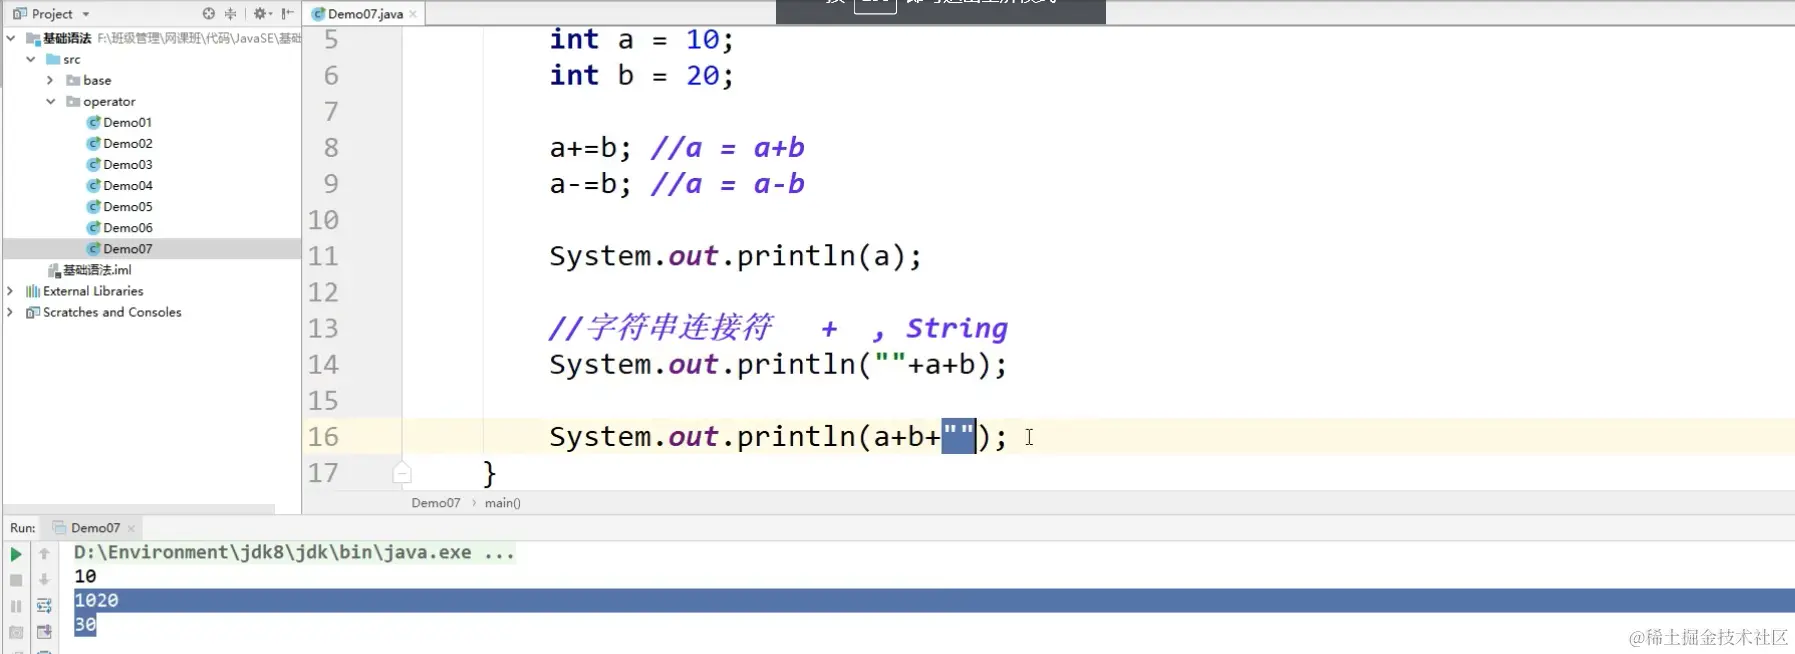The height and width of the screenshot is (654, 1795).
Task: Toggle Soft-Wrap in the Run console
Action: tap(44, 606)
